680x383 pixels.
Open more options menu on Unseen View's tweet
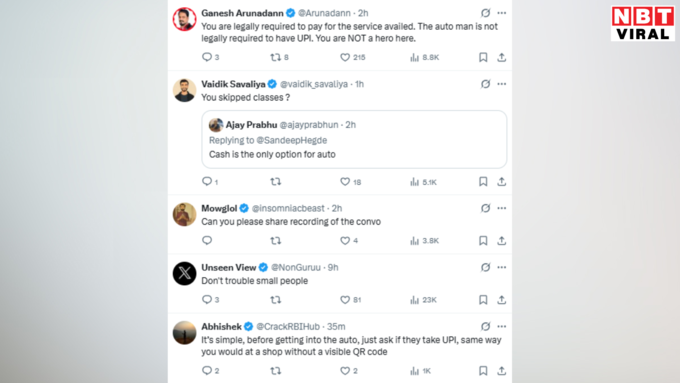click(x=502, y=267)
